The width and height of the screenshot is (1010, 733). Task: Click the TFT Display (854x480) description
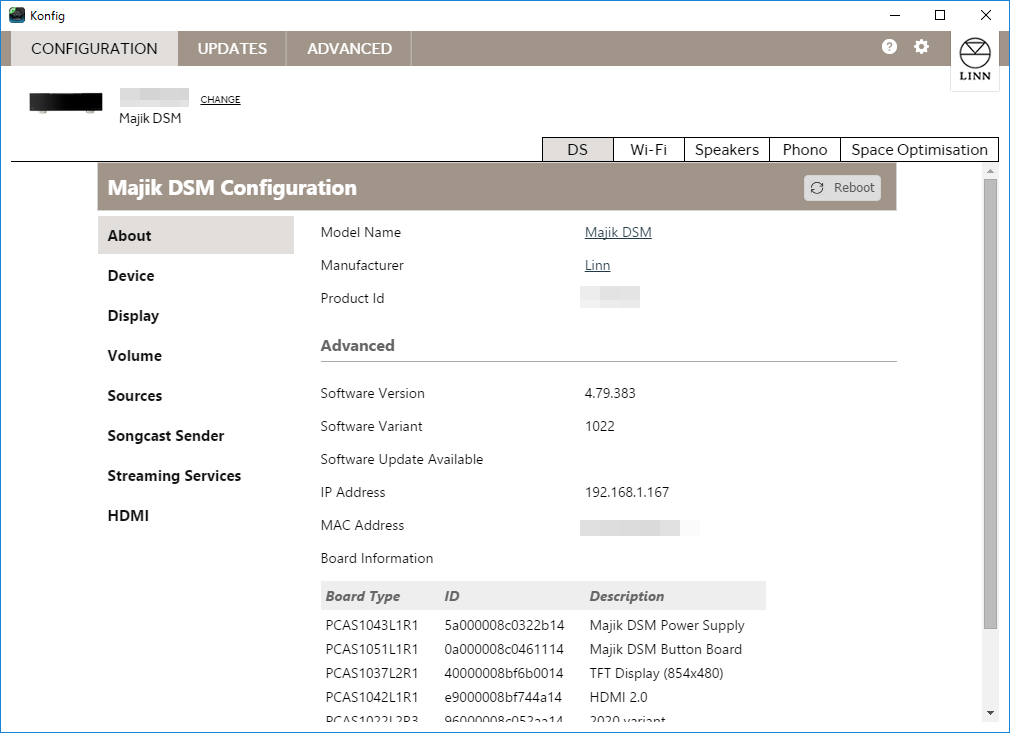(x=656, y=674)
